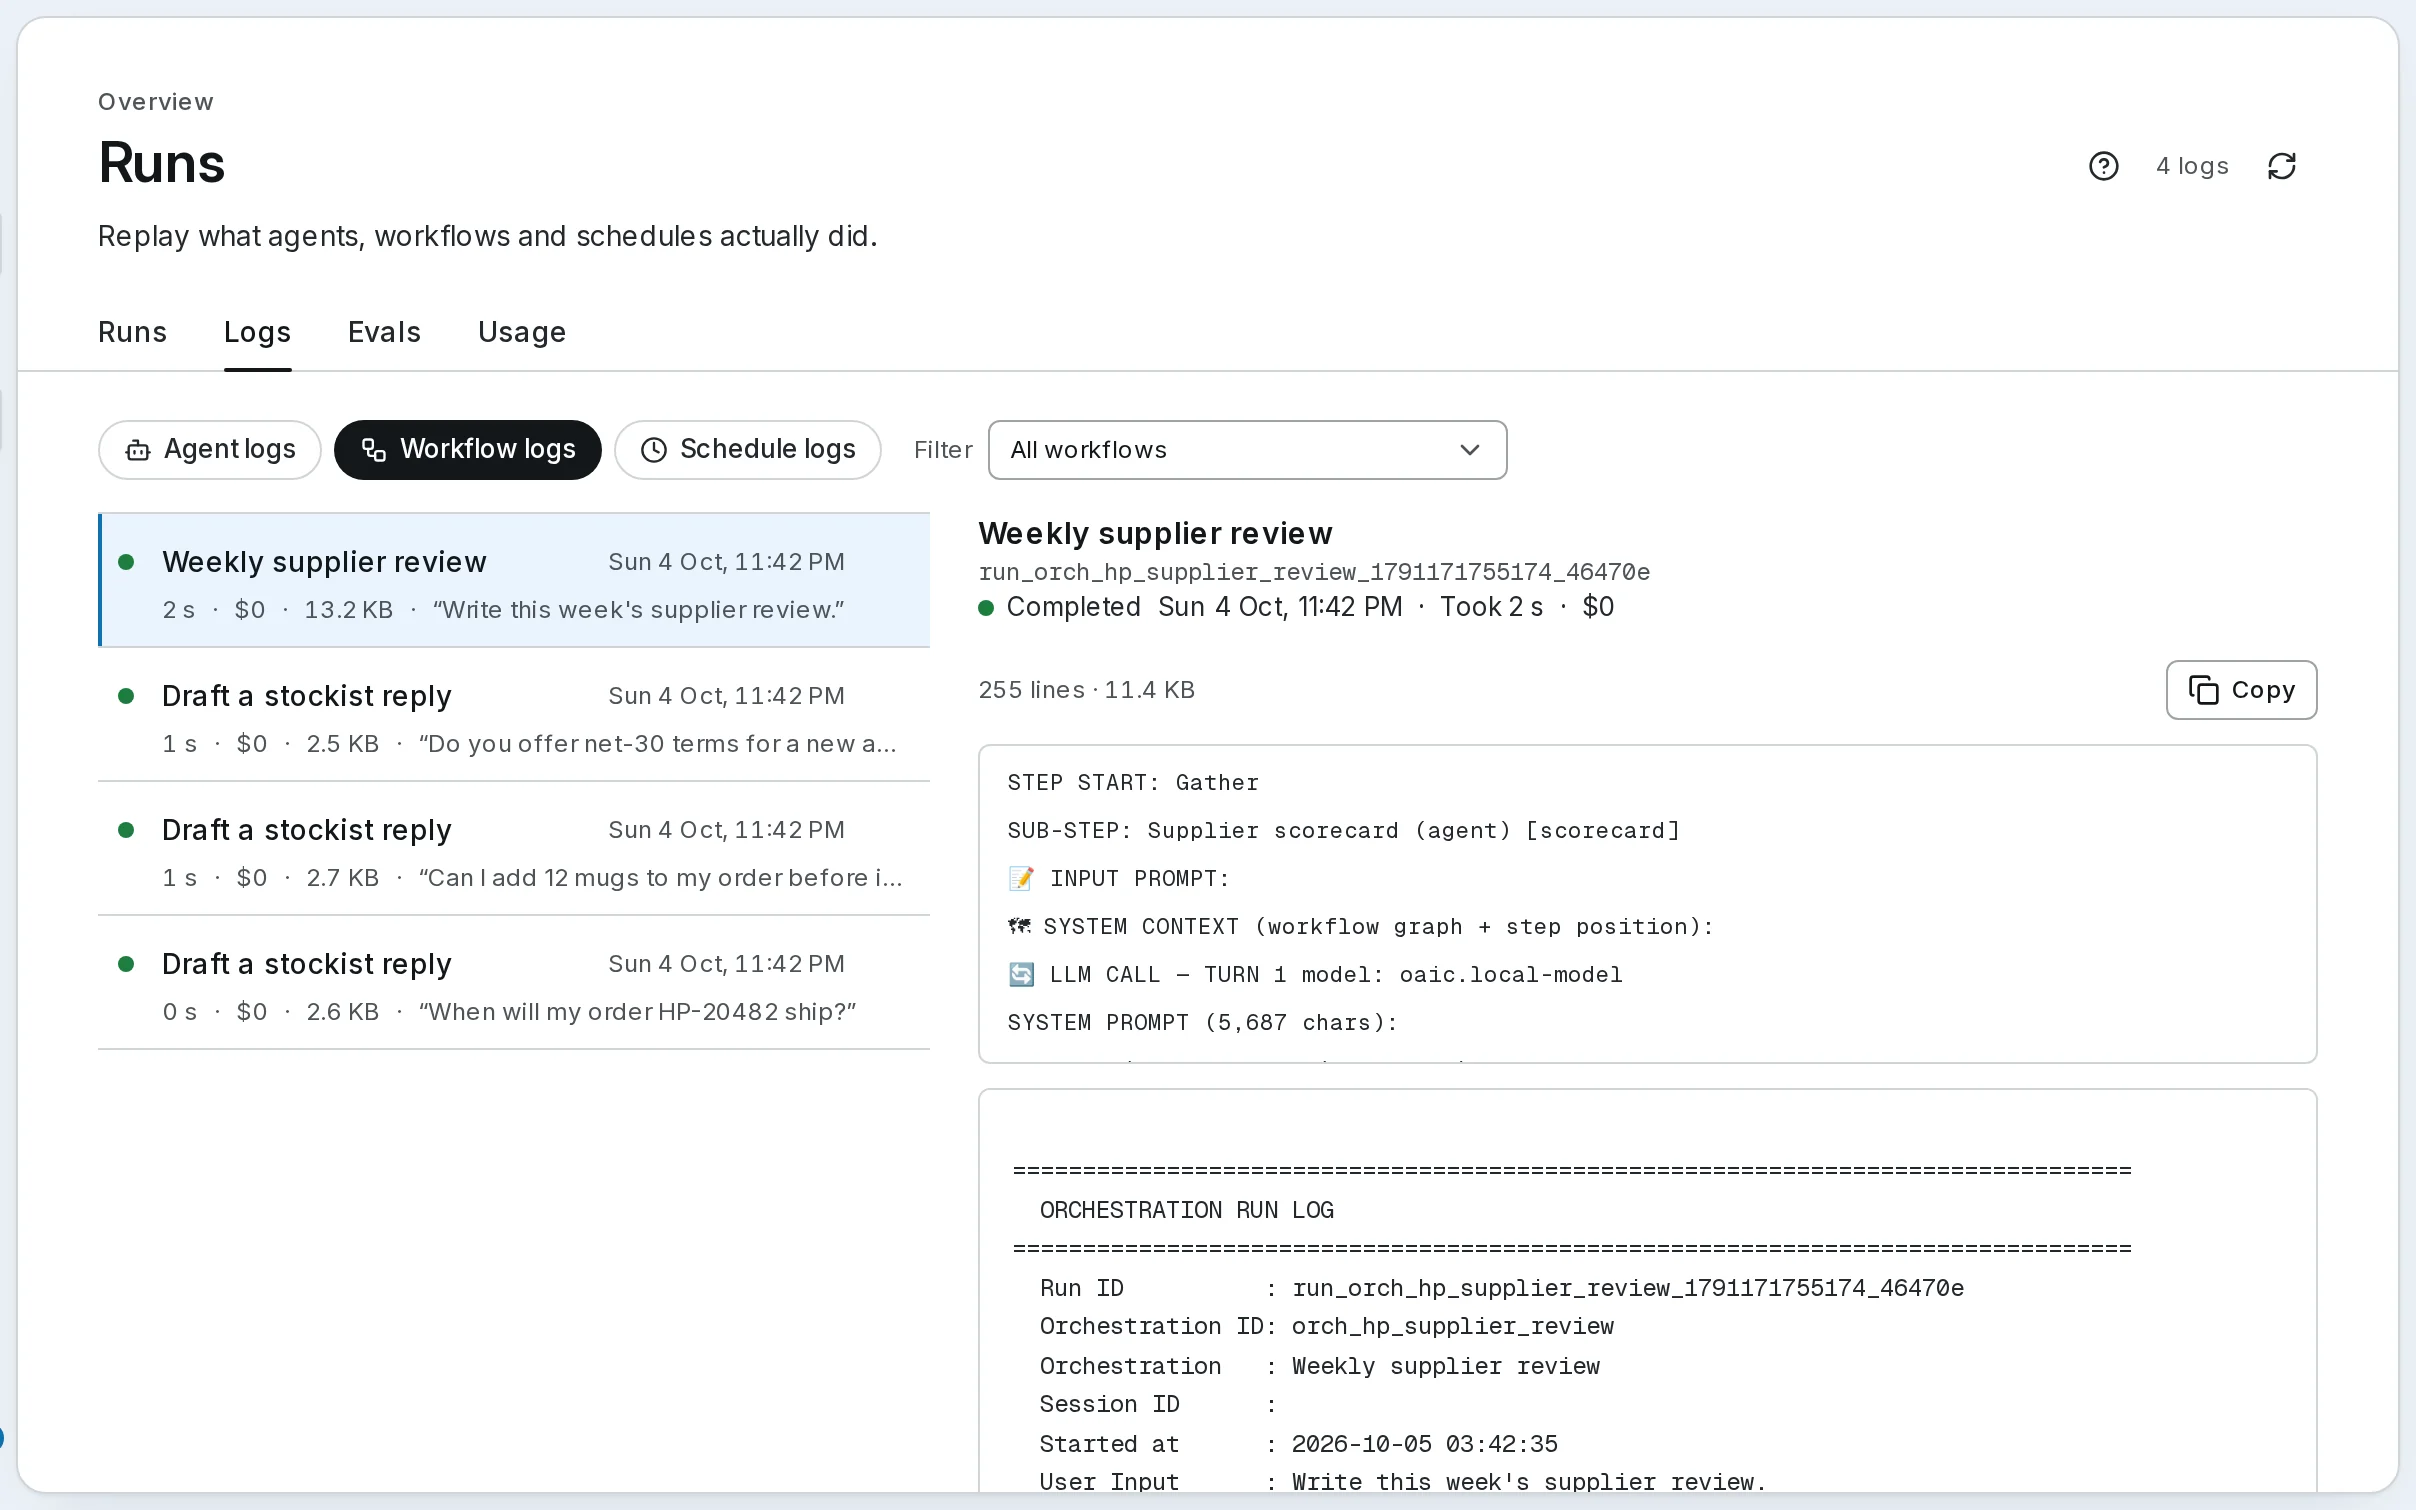Image resolution: width=2416 pixels, height=1510 pixels.
Task: Click the map emoji beside SYSTEM CONTEXT
Action: click(1019, 926)
